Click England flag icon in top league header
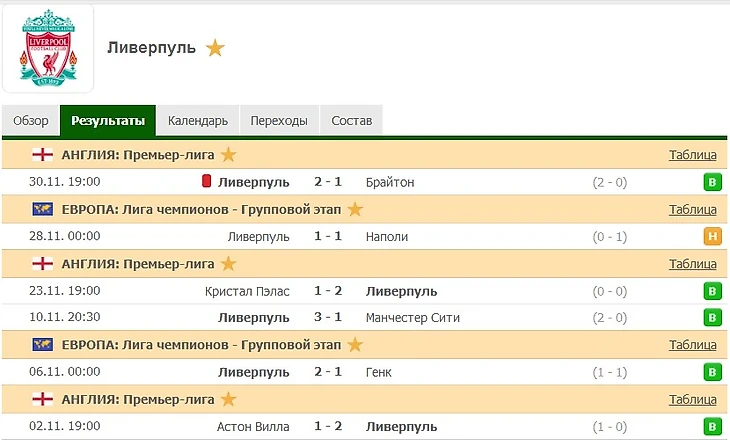Image resolution: width=730 pixels, height=440 pixels. [x=43, y=155]
